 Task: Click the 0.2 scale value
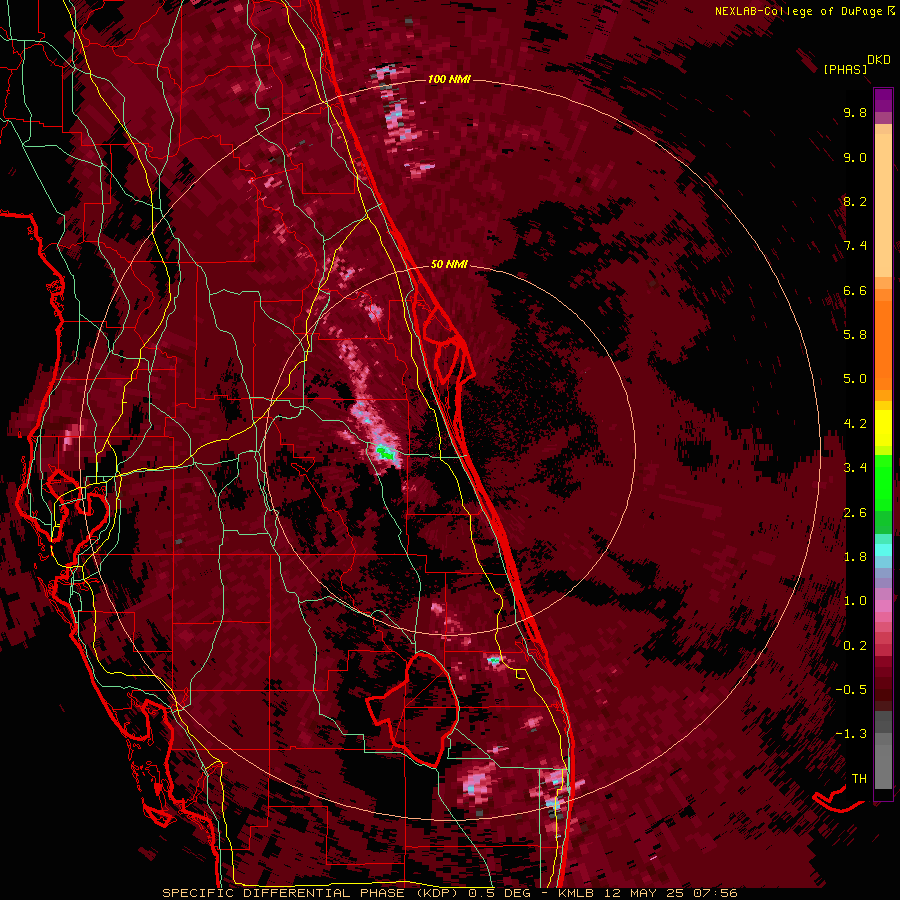click(x=855, y=646)
